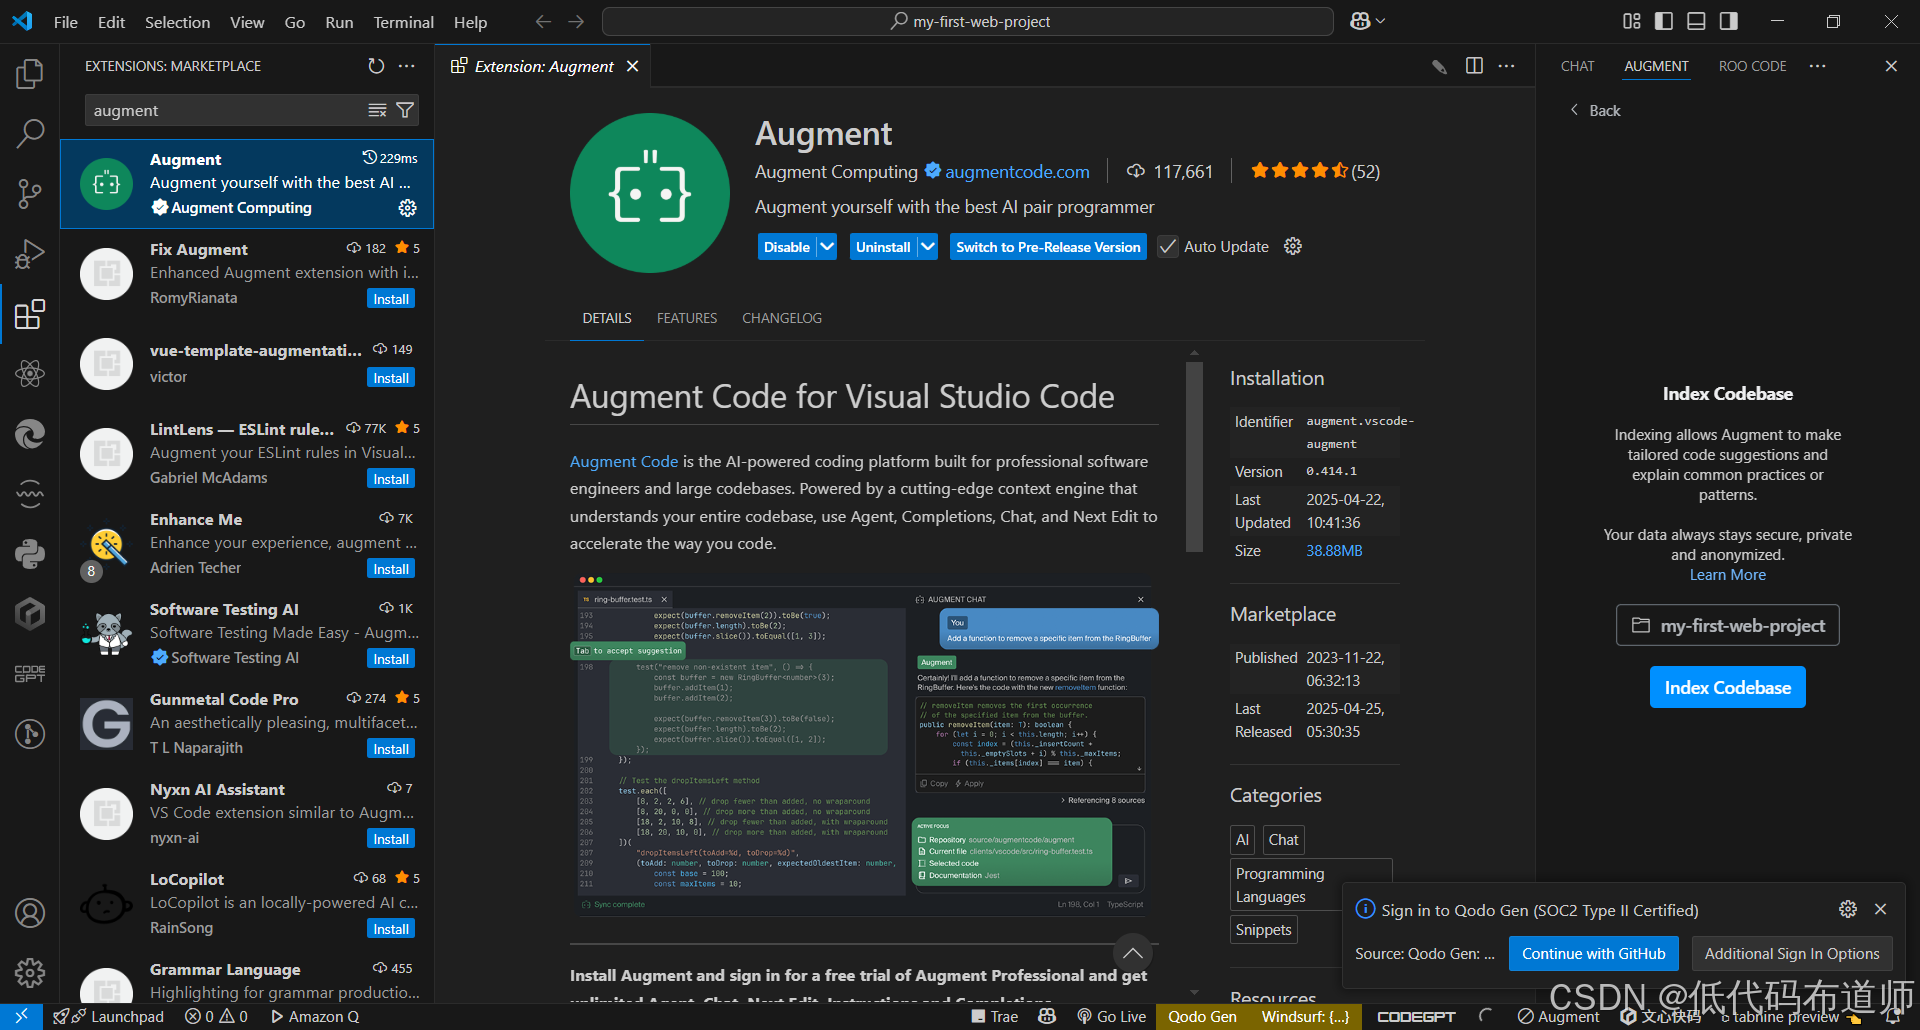
Task: Install the Enhance Me extension
Action: click(391, 569)
